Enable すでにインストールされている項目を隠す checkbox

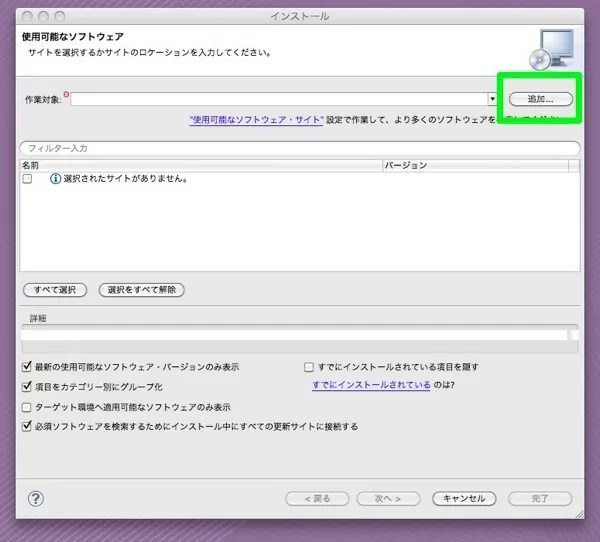click(308, 367)
